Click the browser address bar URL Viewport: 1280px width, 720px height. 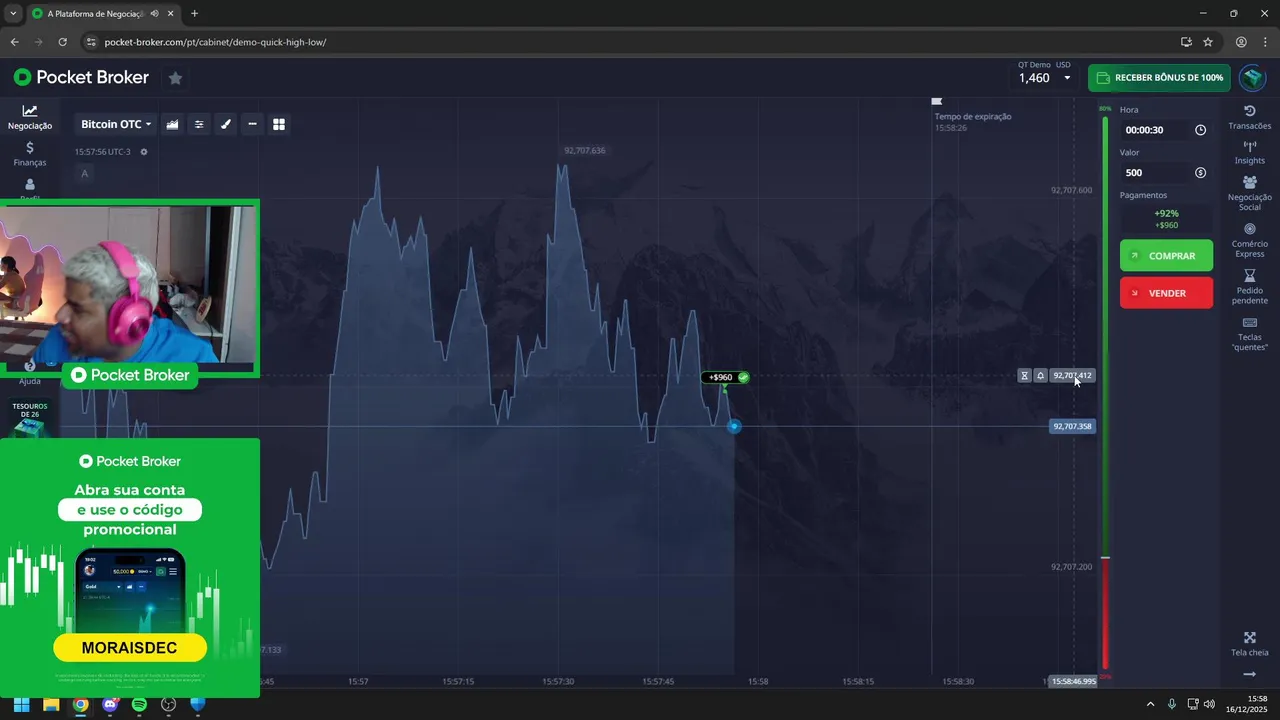tap(215, 42)
